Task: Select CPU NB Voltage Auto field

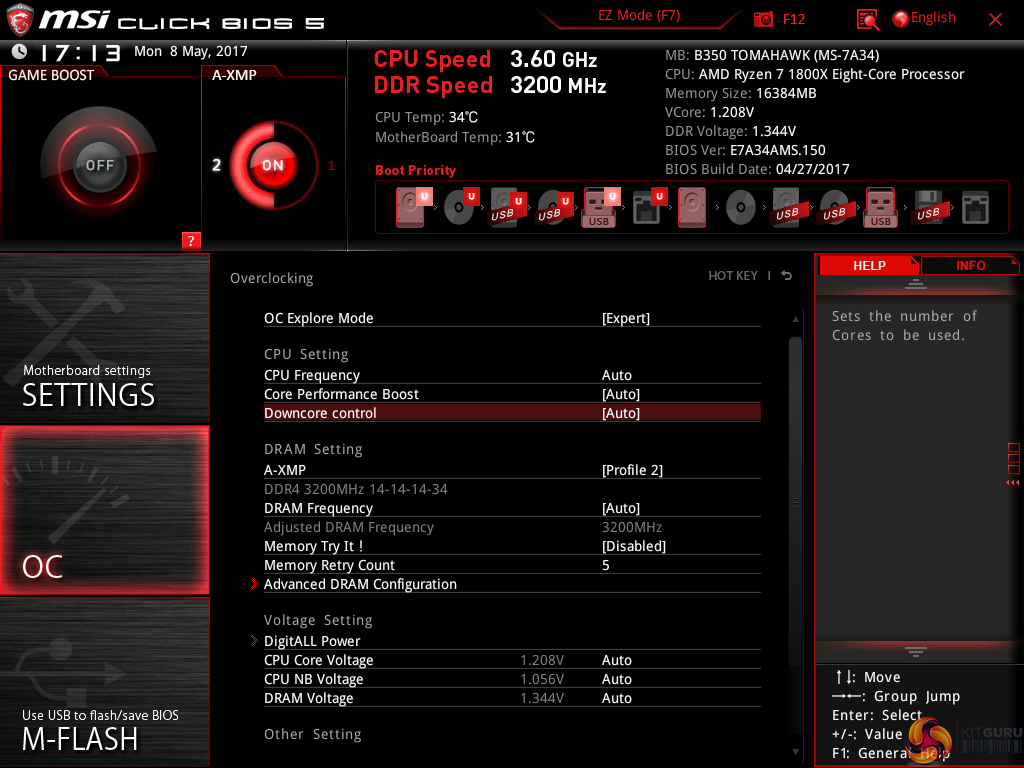Action: tap(616, 679)
